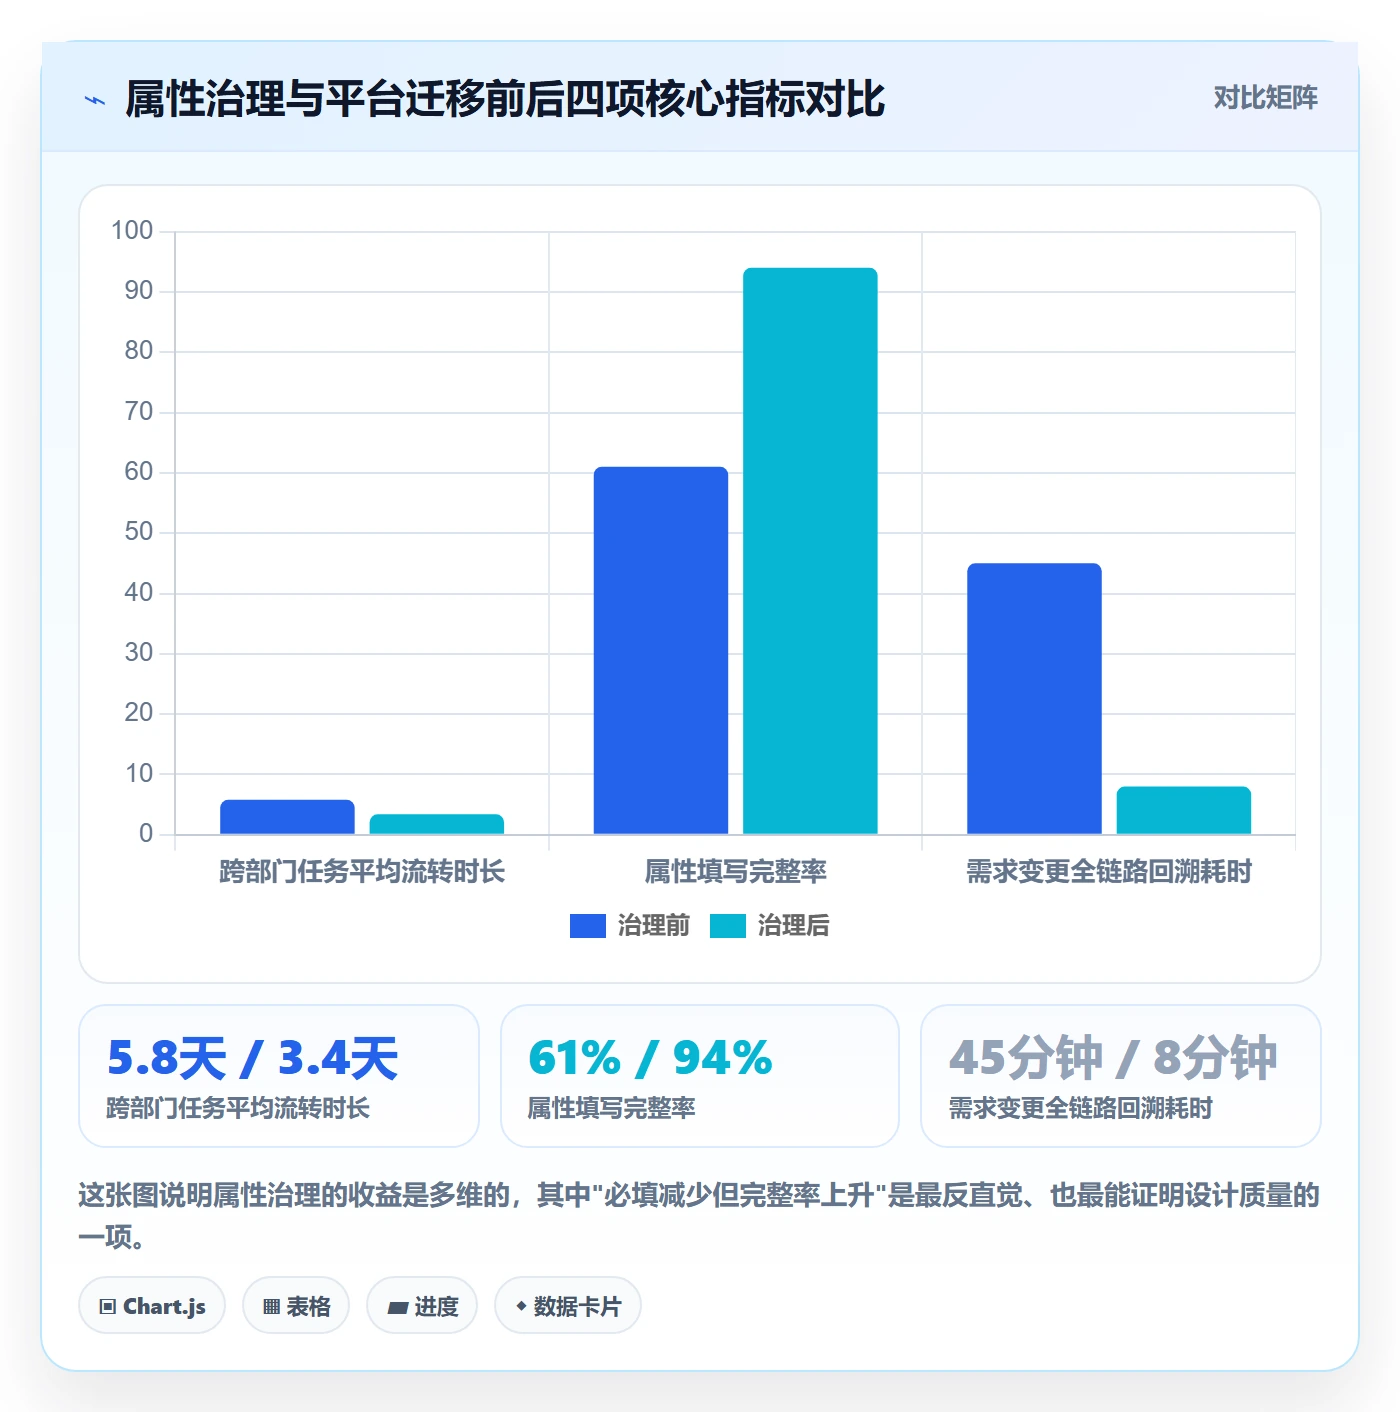Click the blue 治理前 legend color box
The height and width of the screenshot is (1412, 1400).
pyautogui.click(x=588, y=926)
